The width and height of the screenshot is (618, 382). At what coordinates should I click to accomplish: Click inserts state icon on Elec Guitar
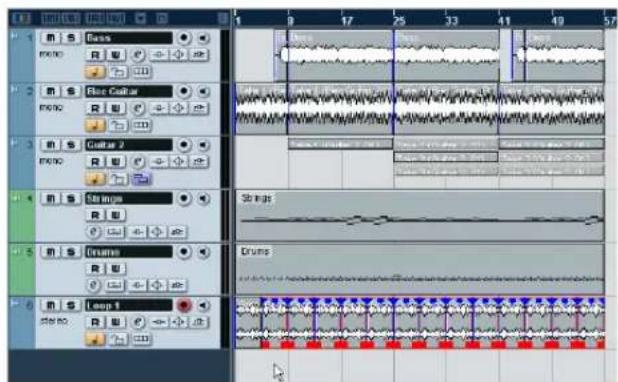pos(158,108)
